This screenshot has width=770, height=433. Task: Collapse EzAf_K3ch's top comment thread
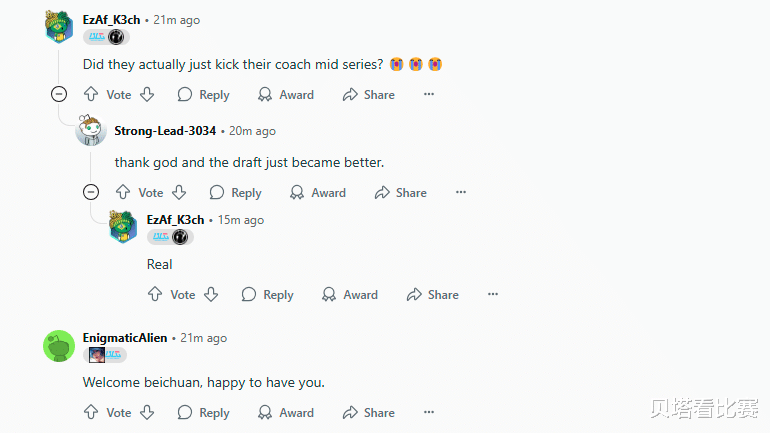59,95
